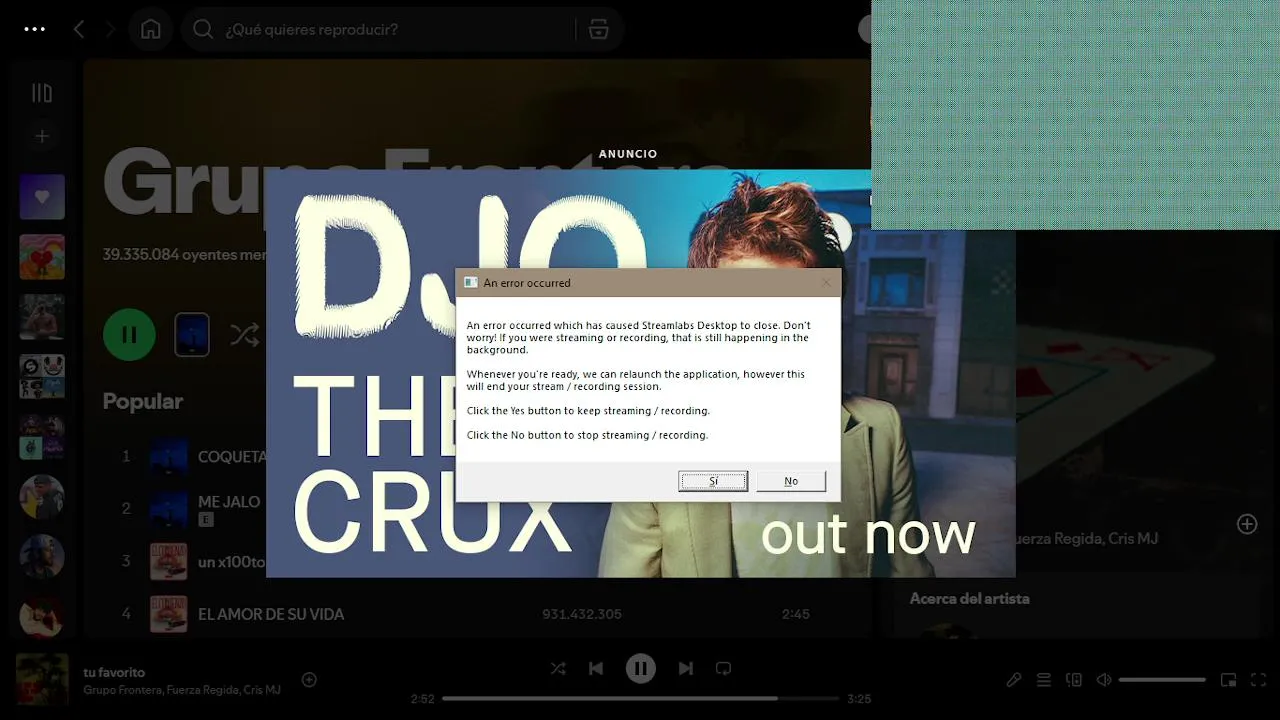Open Grupo Frontera artist link in player bar

coord(122,690)
